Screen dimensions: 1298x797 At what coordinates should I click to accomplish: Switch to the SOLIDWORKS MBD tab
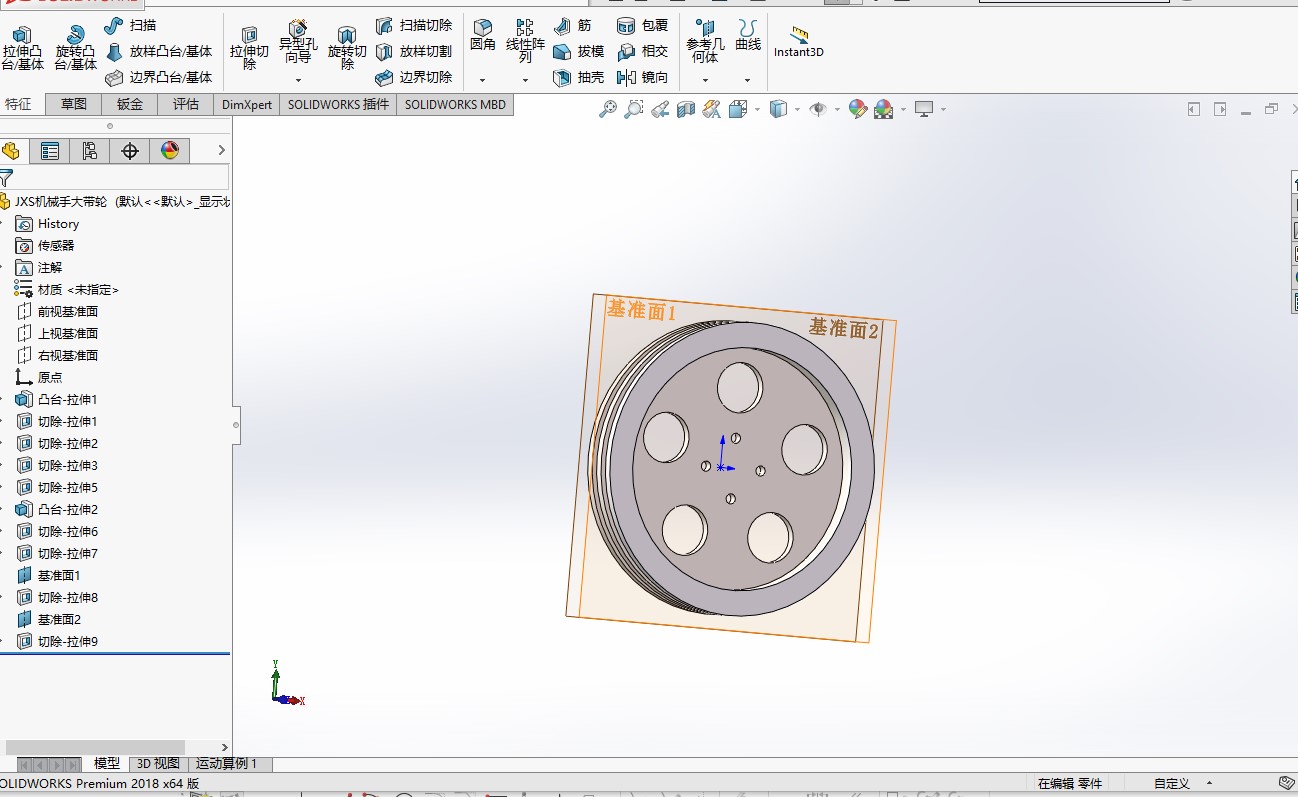(455, 104)
